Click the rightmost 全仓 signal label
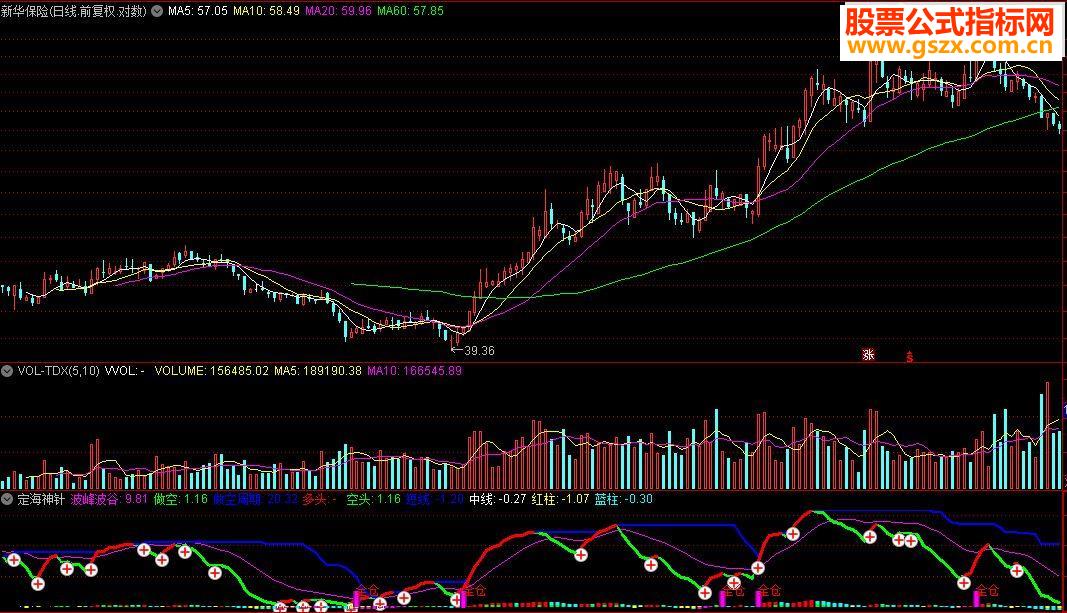Image resolution: width=1067 pixels, height=613 pixels. click(x=987, y=591)
